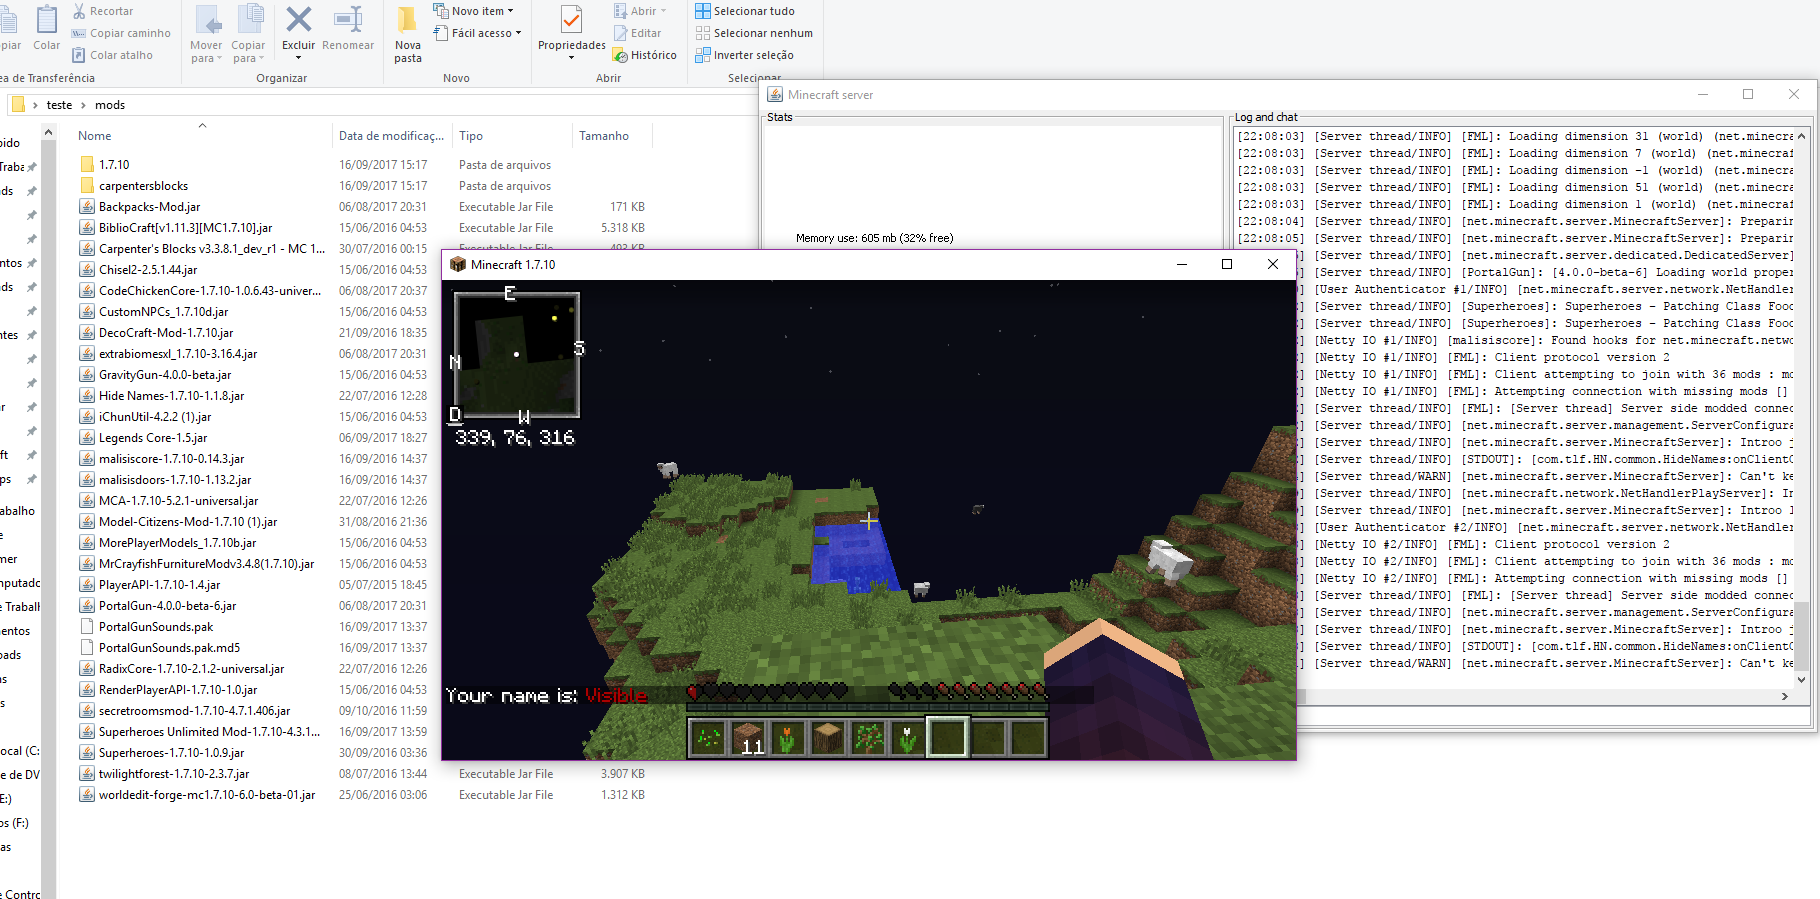Select the highlighted empty hotbar slot
The height and width of the screenshot is (899, 1820).
(x=947, y=738)
